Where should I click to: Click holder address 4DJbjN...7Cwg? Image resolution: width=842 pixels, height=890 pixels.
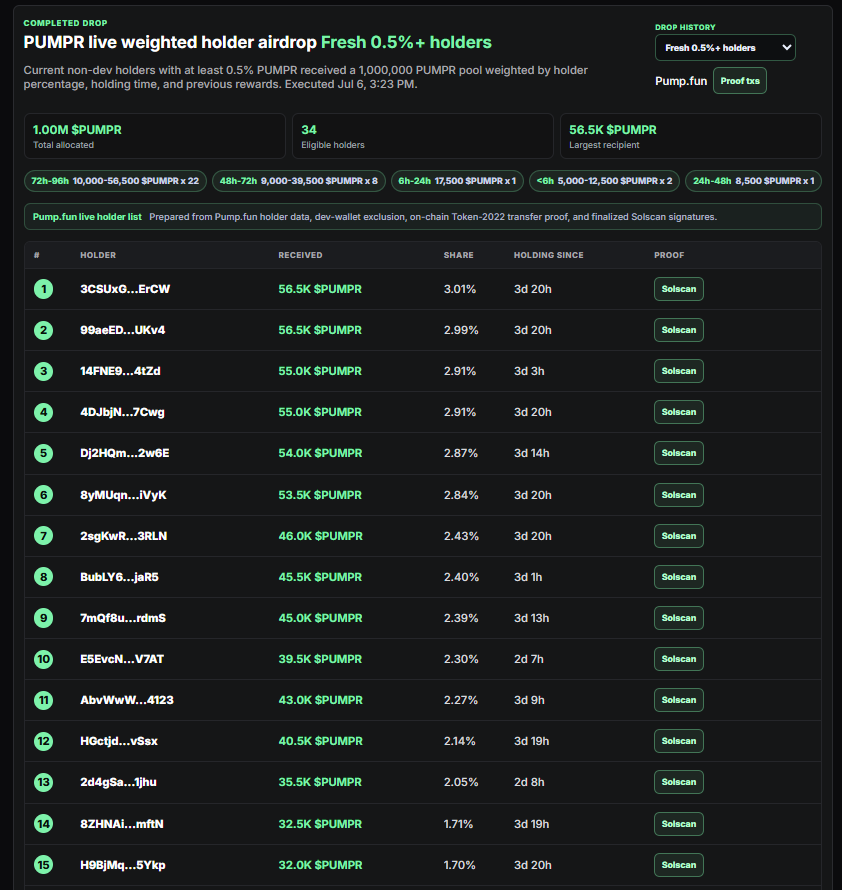[122, 412]
